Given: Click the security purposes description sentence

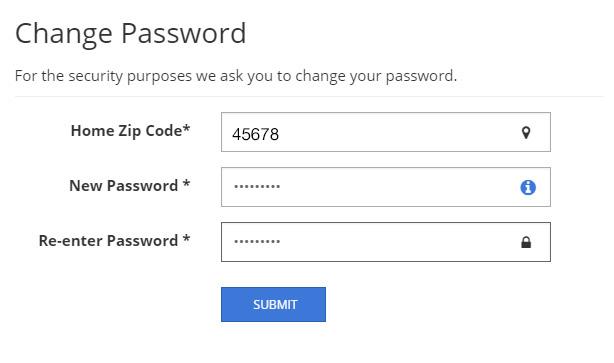Looking at the screenshot, I should (236, 76).
